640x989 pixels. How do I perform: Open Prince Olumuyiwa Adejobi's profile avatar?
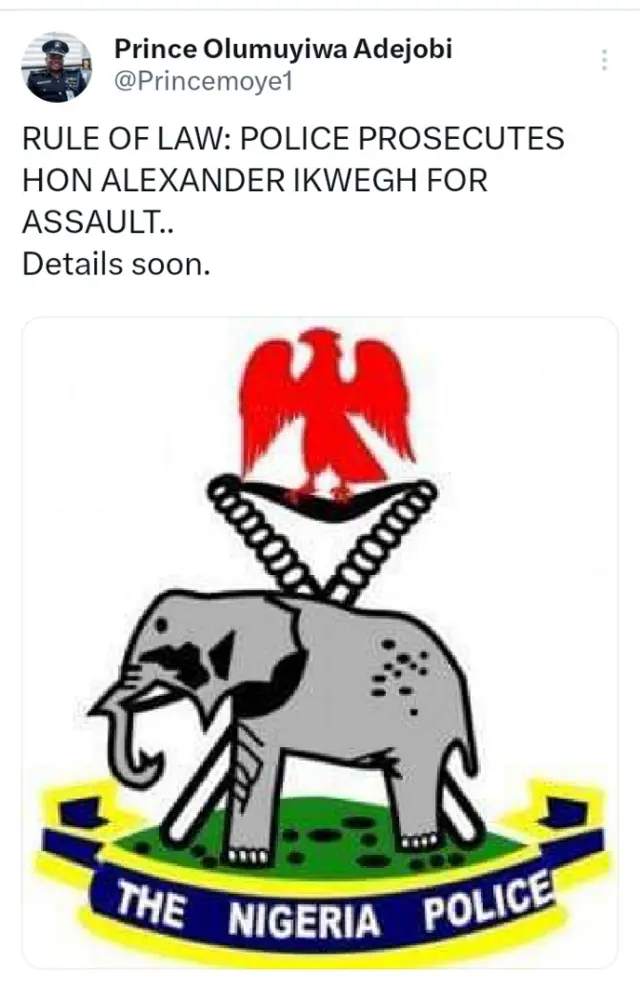click(56, 67)
